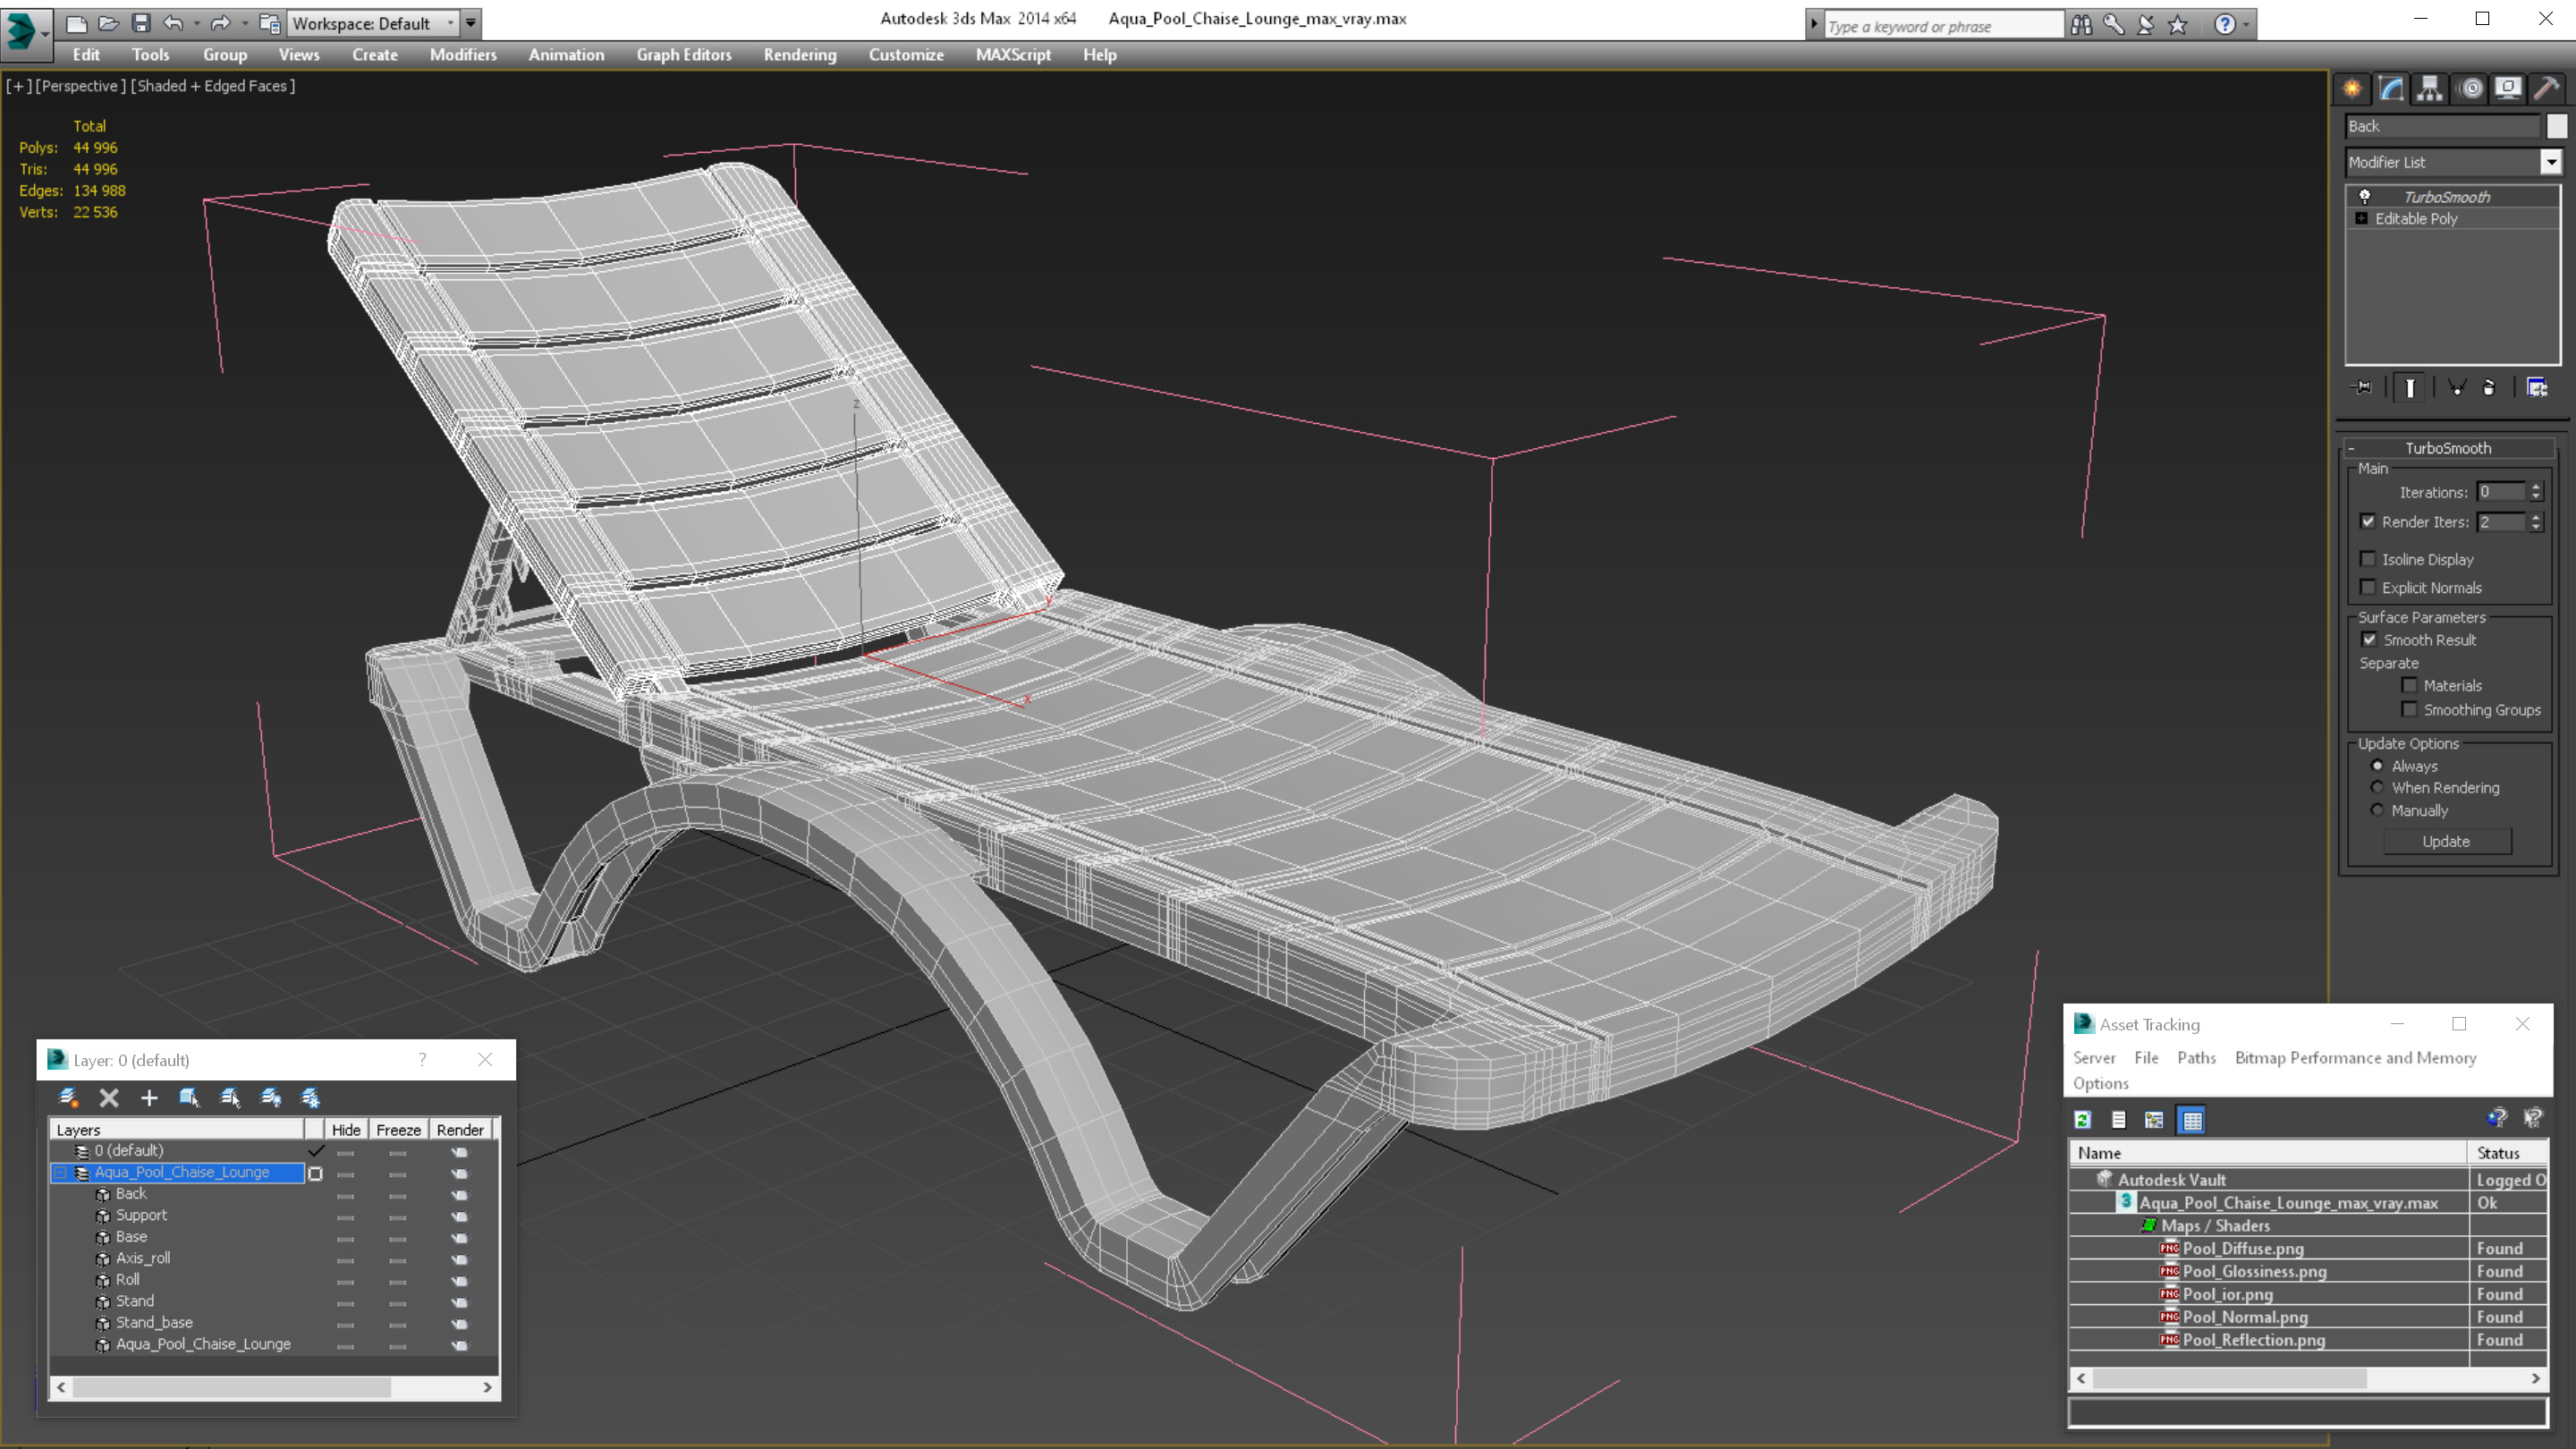The width and height of the screenshot is (2576, 1449).
Task: Enable Separate by Materials checkbox
Action: (2409, 685)
